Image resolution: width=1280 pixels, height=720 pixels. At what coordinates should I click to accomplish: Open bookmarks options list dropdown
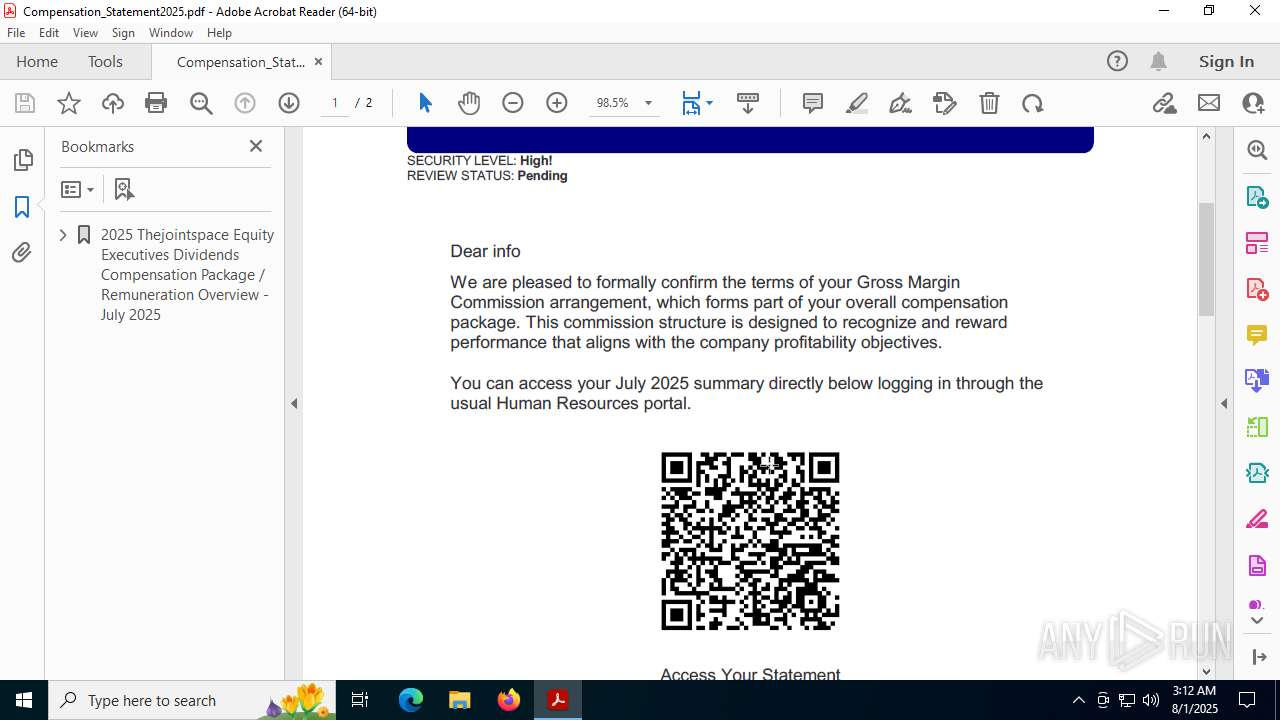pos(77,189)
